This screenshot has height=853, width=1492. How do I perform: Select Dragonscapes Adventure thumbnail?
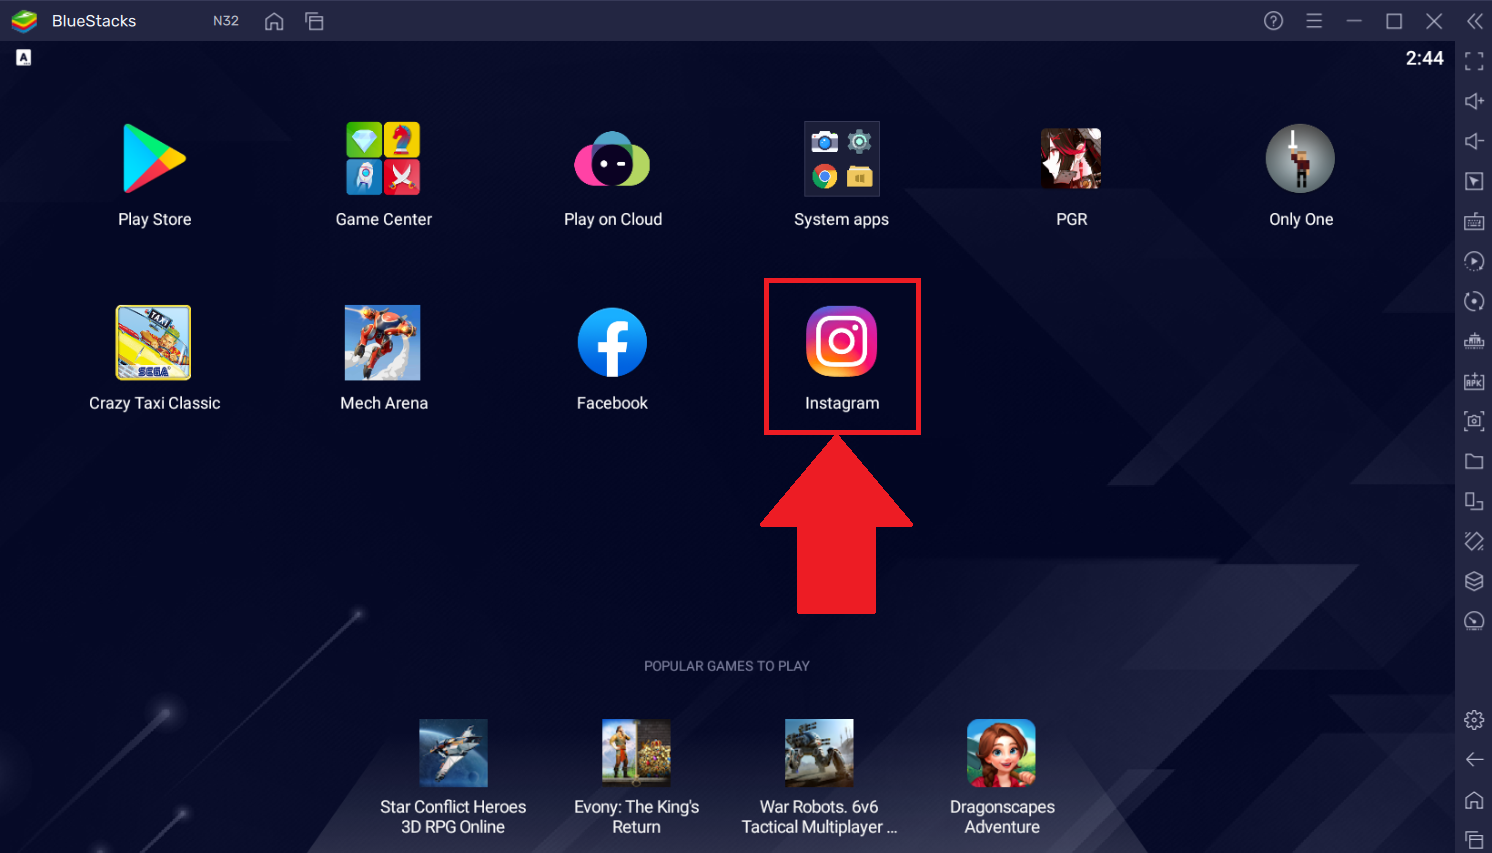1002,753
